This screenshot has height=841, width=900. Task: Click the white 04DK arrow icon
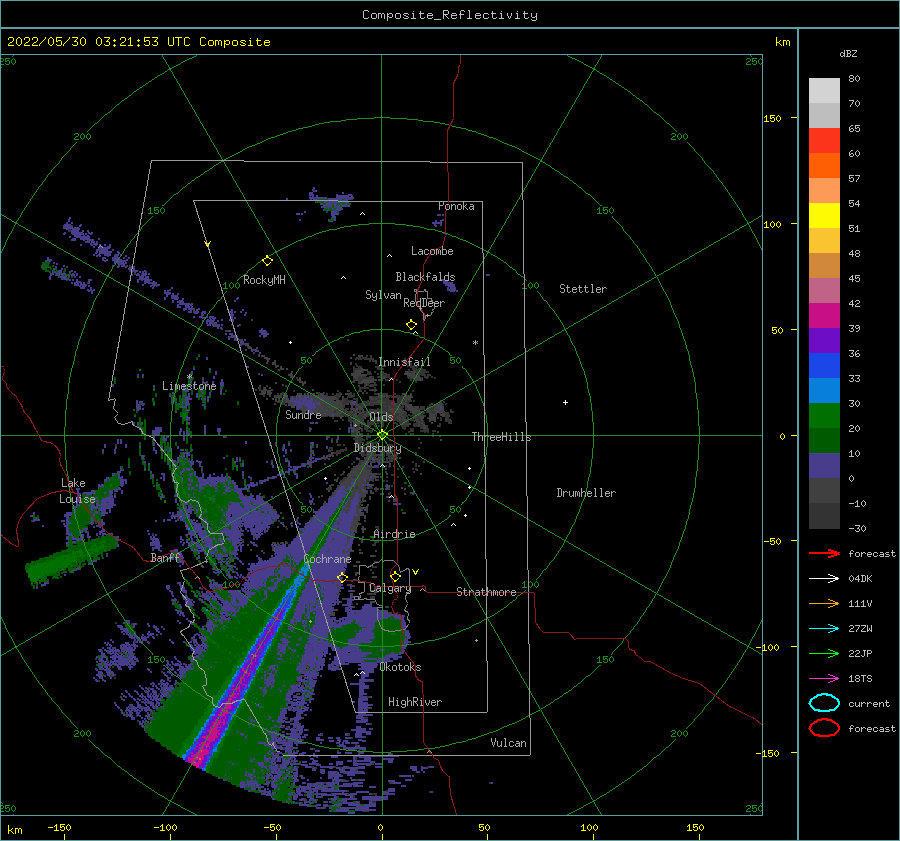coord(824,578)
